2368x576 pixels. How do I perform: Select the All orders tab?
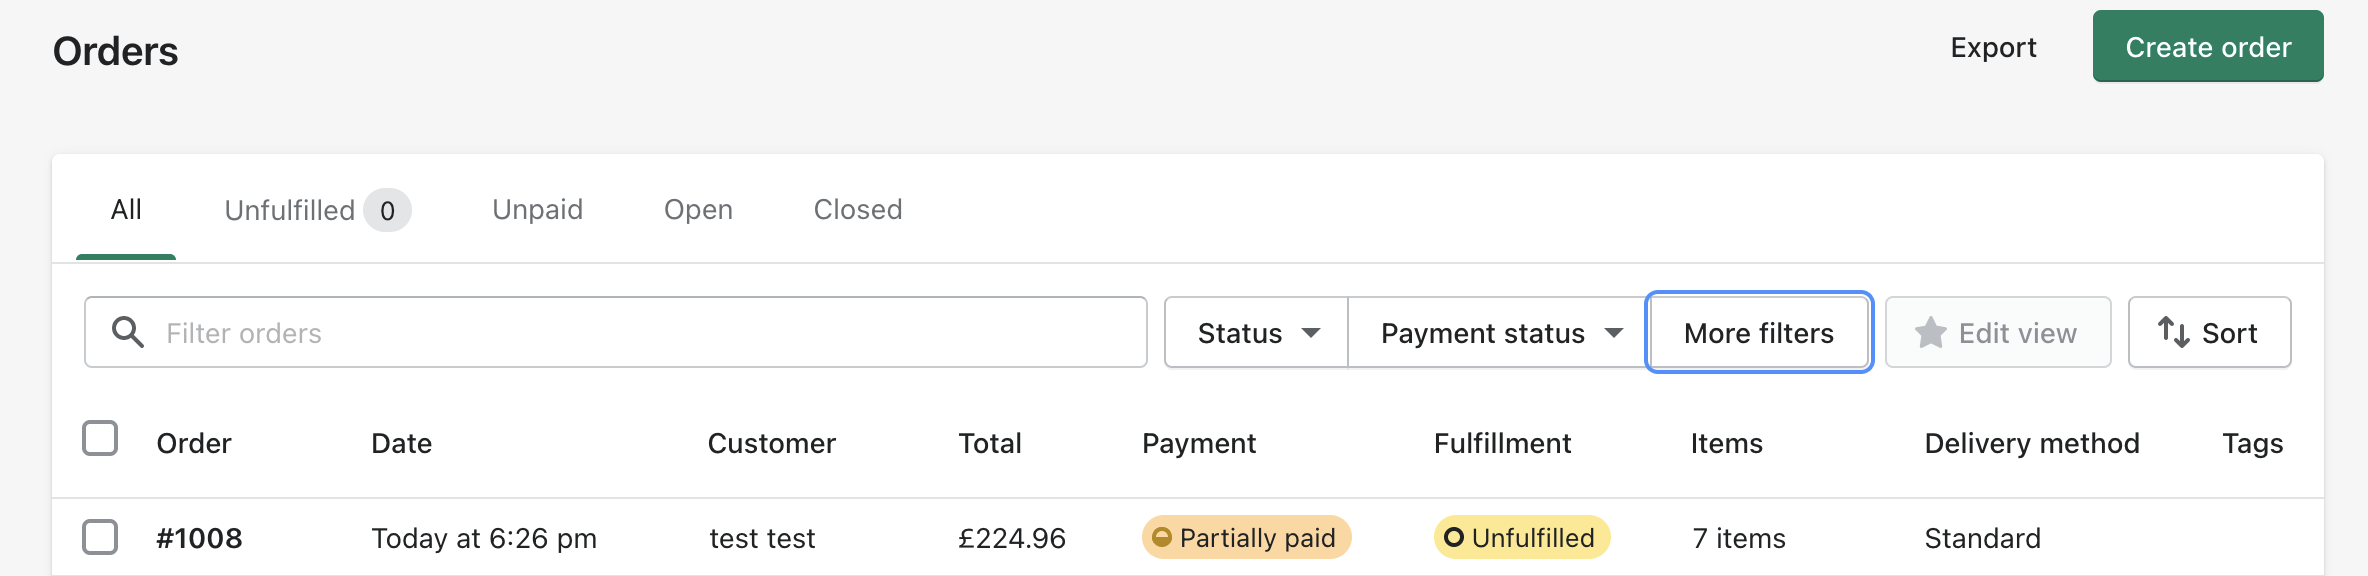pyautogui.click(x=126, y=210)
